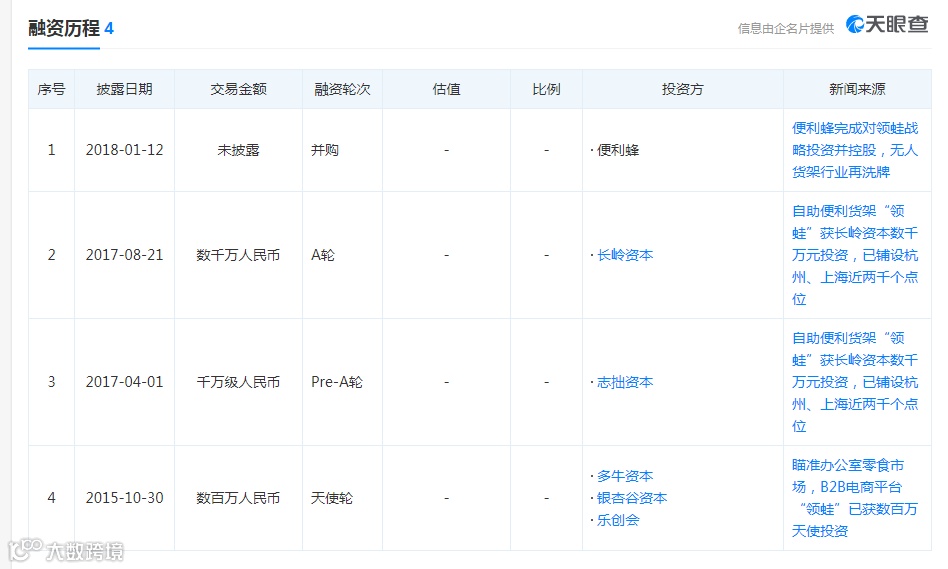
Task: Open 乐创会 investor link
Action: (618, 520)
